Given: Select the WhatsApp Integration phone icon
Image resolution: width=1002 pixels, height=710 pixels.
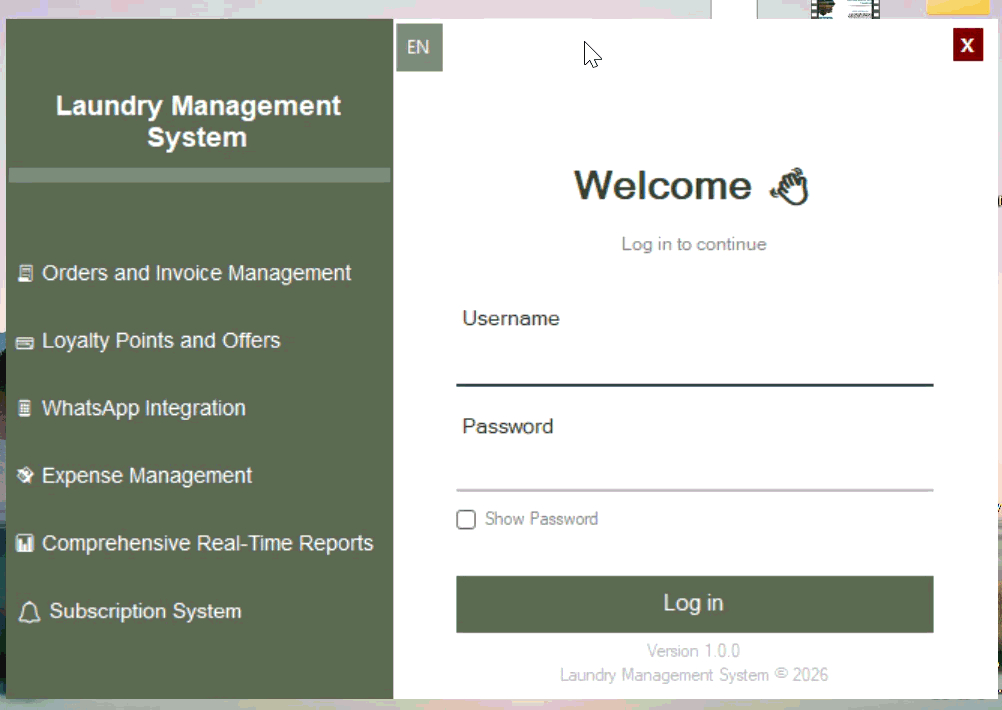Looking at the screenshot, I should 24,408.
